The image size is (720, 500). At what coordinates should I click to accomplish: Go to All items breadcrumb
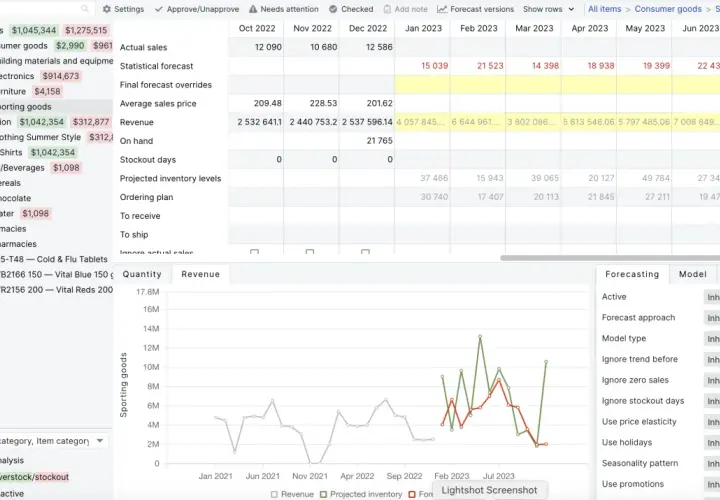pyautogui.click(x=605, y=9)
